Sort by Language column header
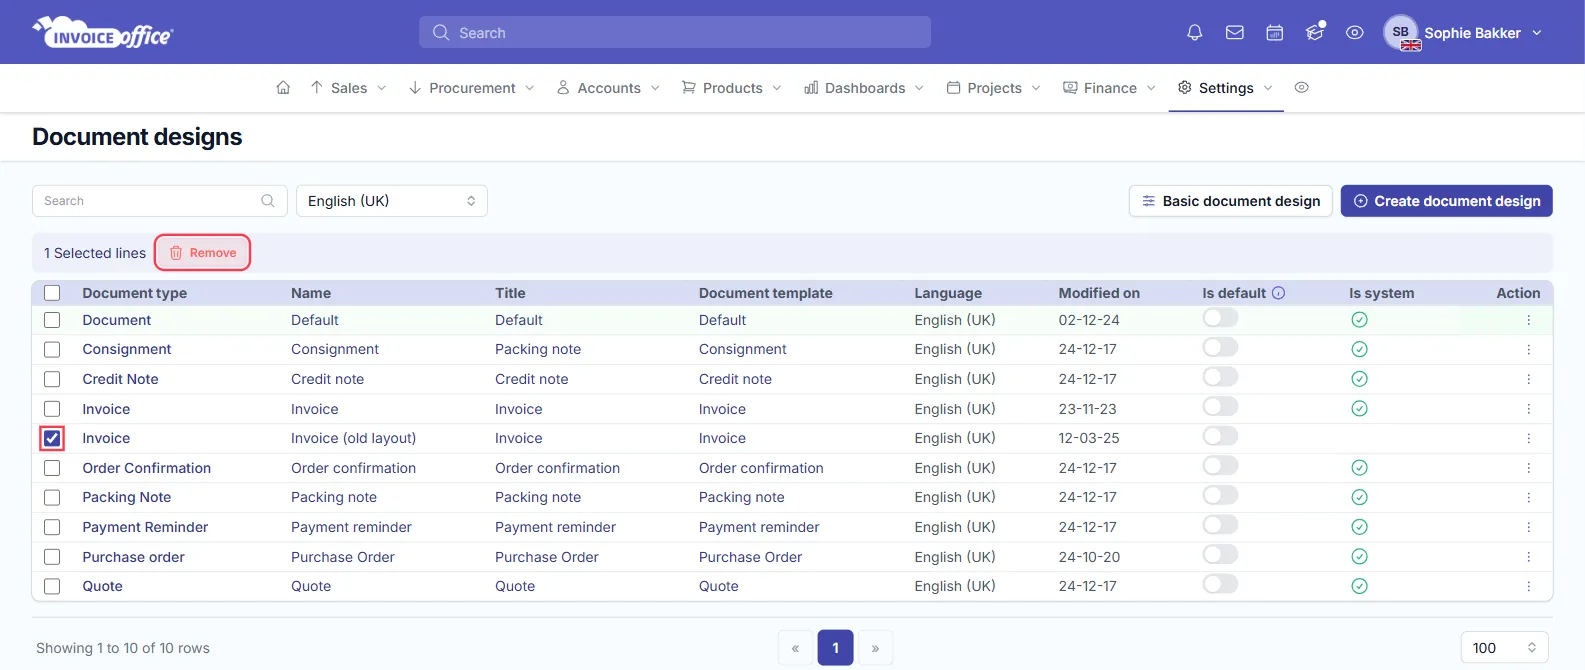 [x=948, y=293]
